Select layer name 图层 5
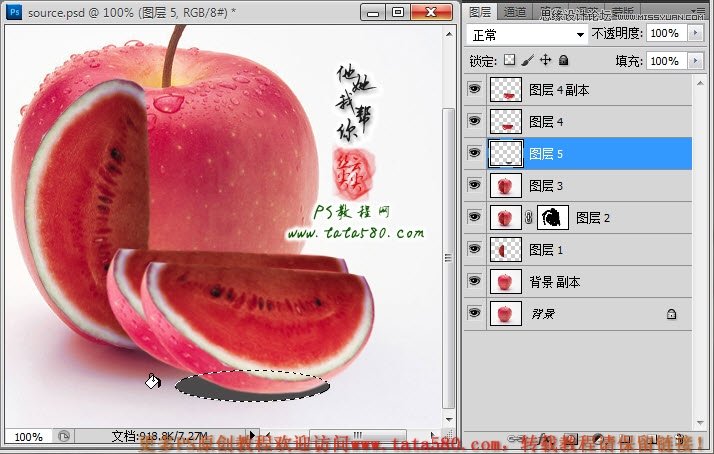714x454 pixels. (x=546, y=154)
